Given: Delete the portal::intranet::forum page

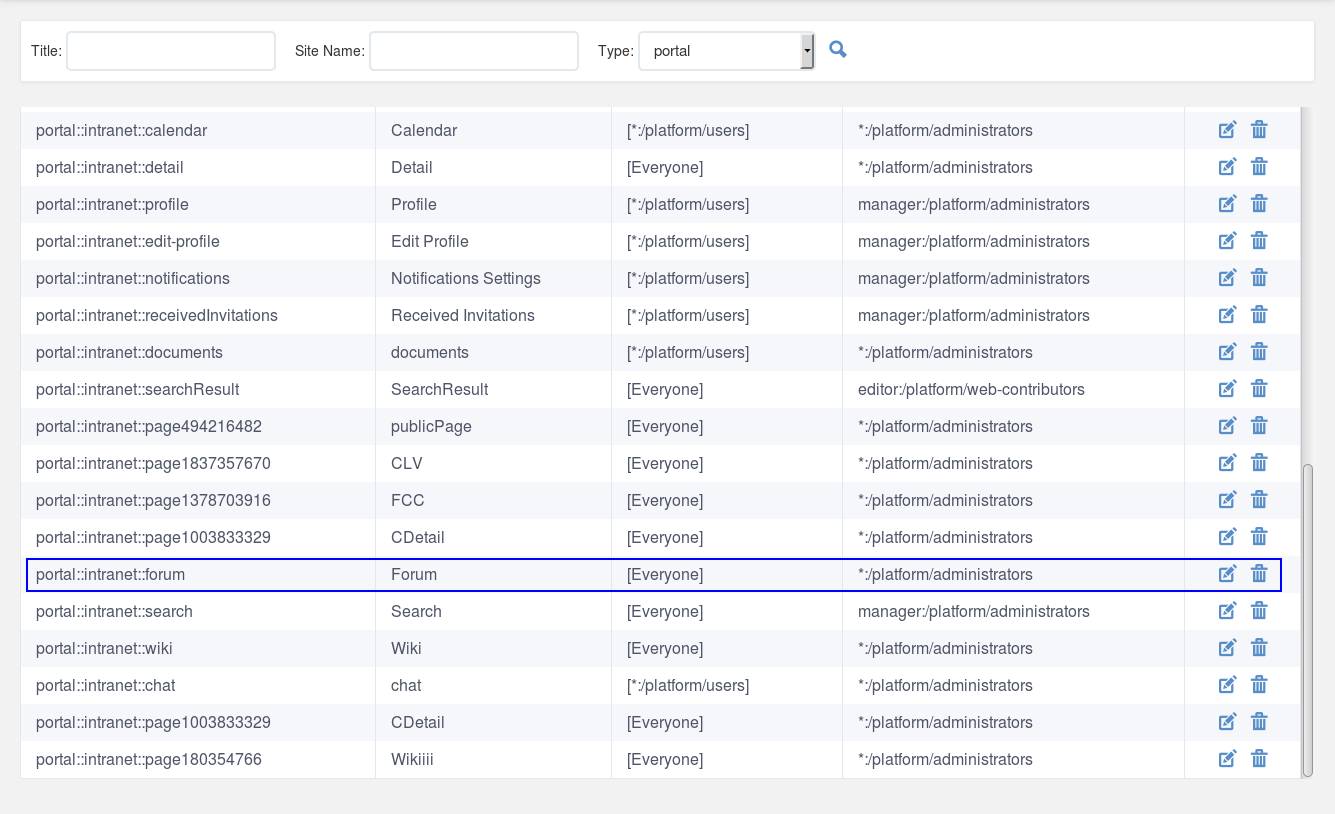Looking at the screenshot, I should [x=1259, y=574].
